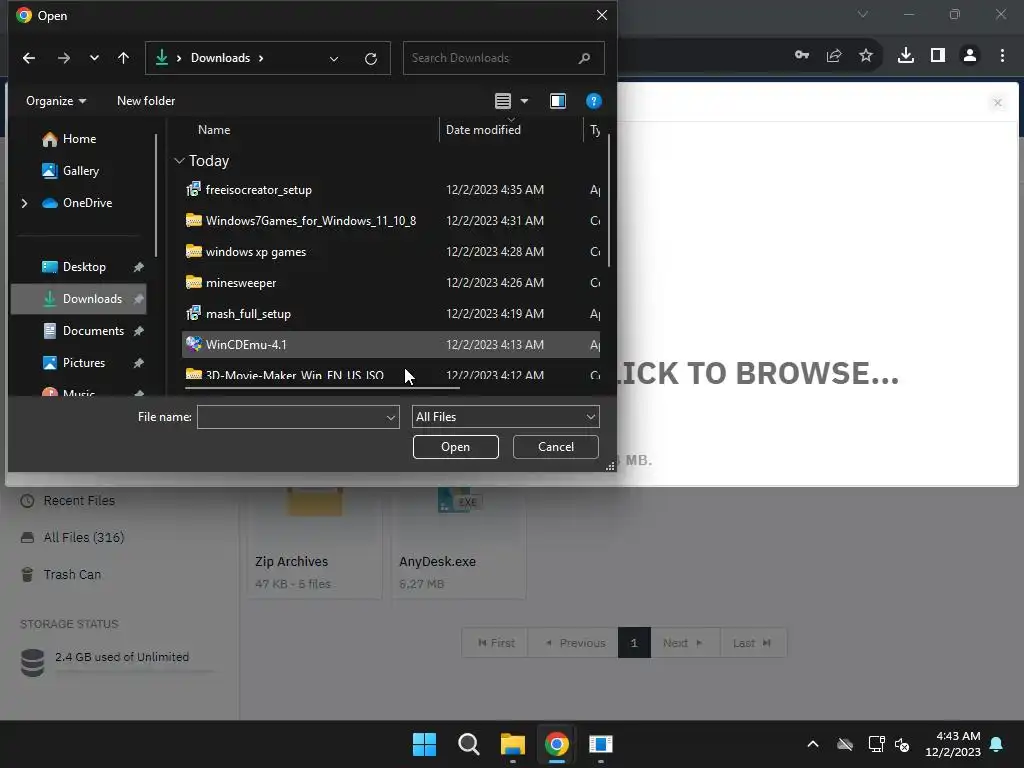Refresh the Downloads folder listing

371,59
